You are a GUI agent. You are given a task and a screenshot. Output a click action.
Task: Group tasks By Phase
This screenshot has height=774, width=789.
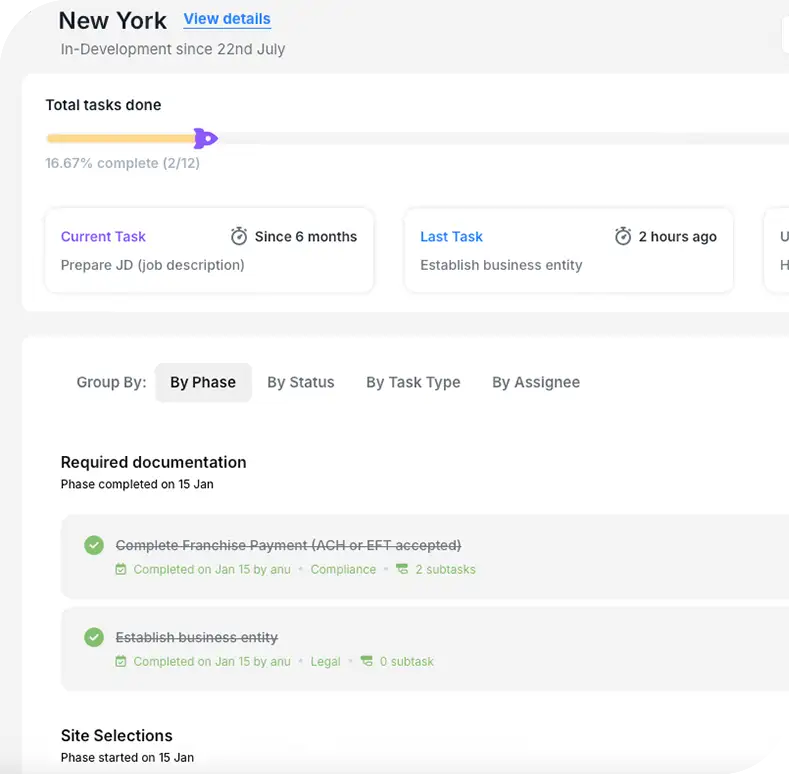pyautogui.click(x=203, y=382)
